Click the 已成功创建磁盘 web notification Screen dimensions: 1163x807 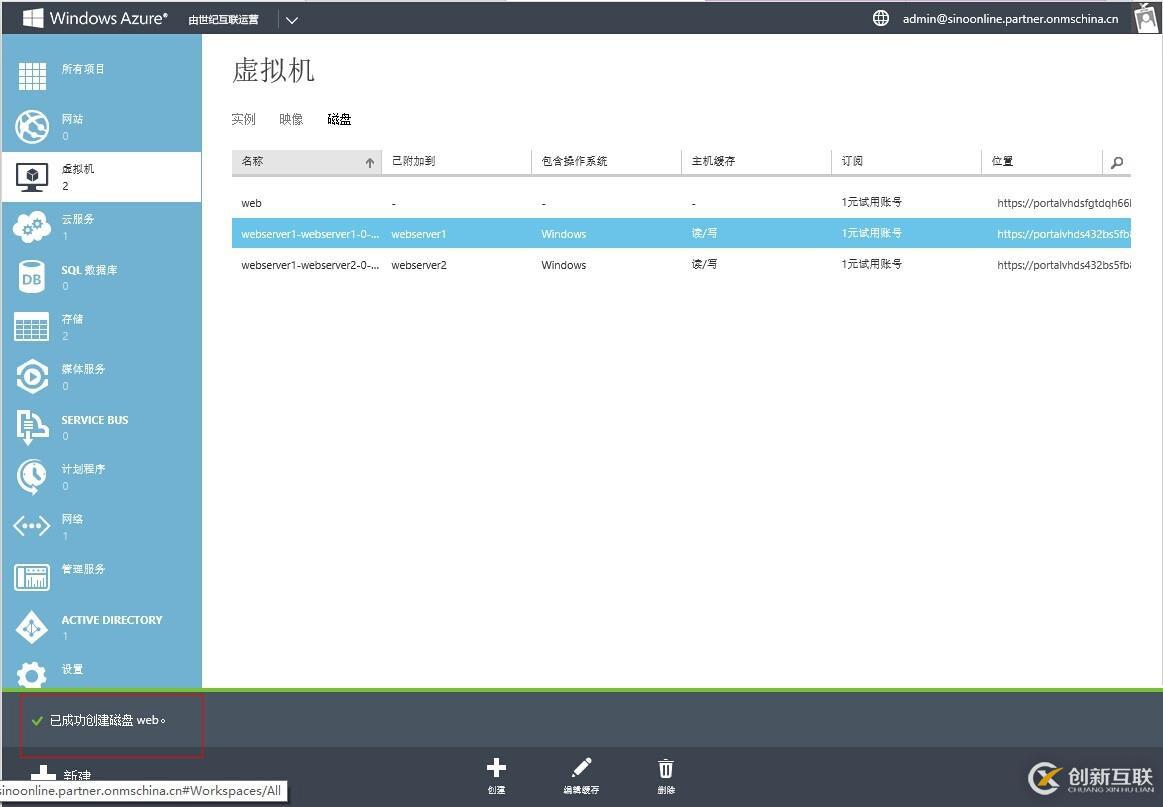tap(107, 719)
